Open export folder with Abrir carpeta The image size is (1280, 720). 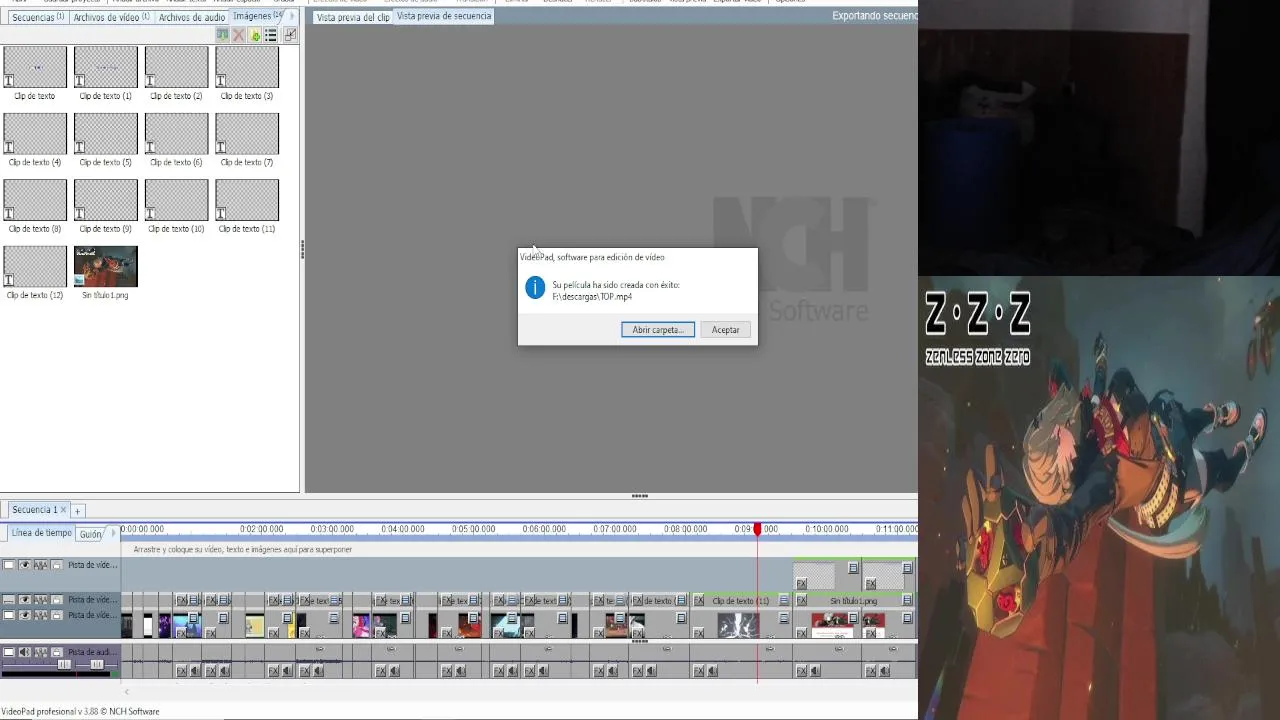pos(658,330)
